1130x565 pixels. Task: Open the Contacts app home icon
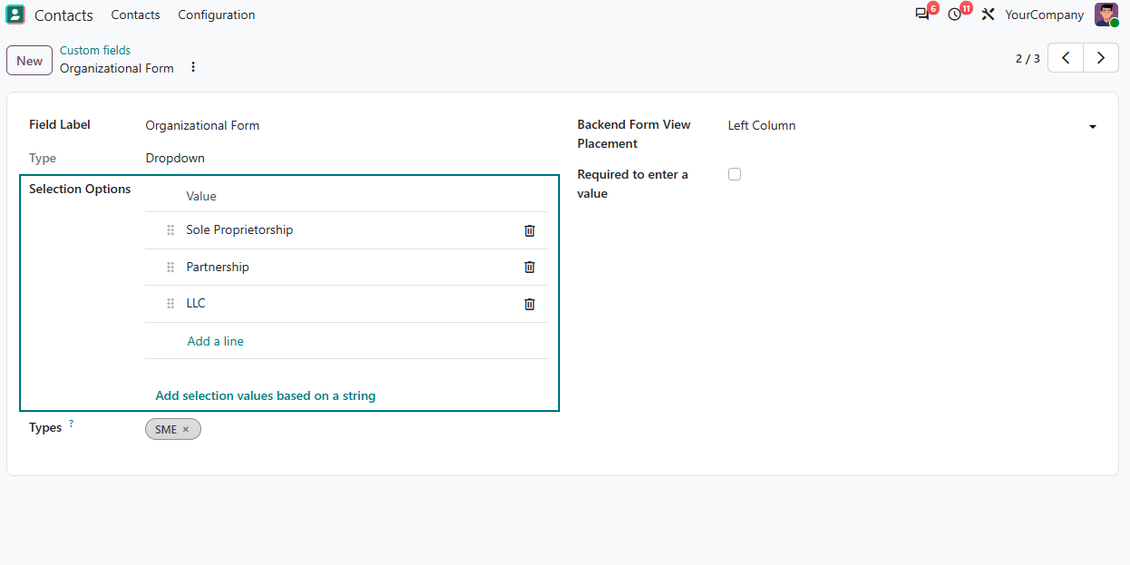pos(15,14)
